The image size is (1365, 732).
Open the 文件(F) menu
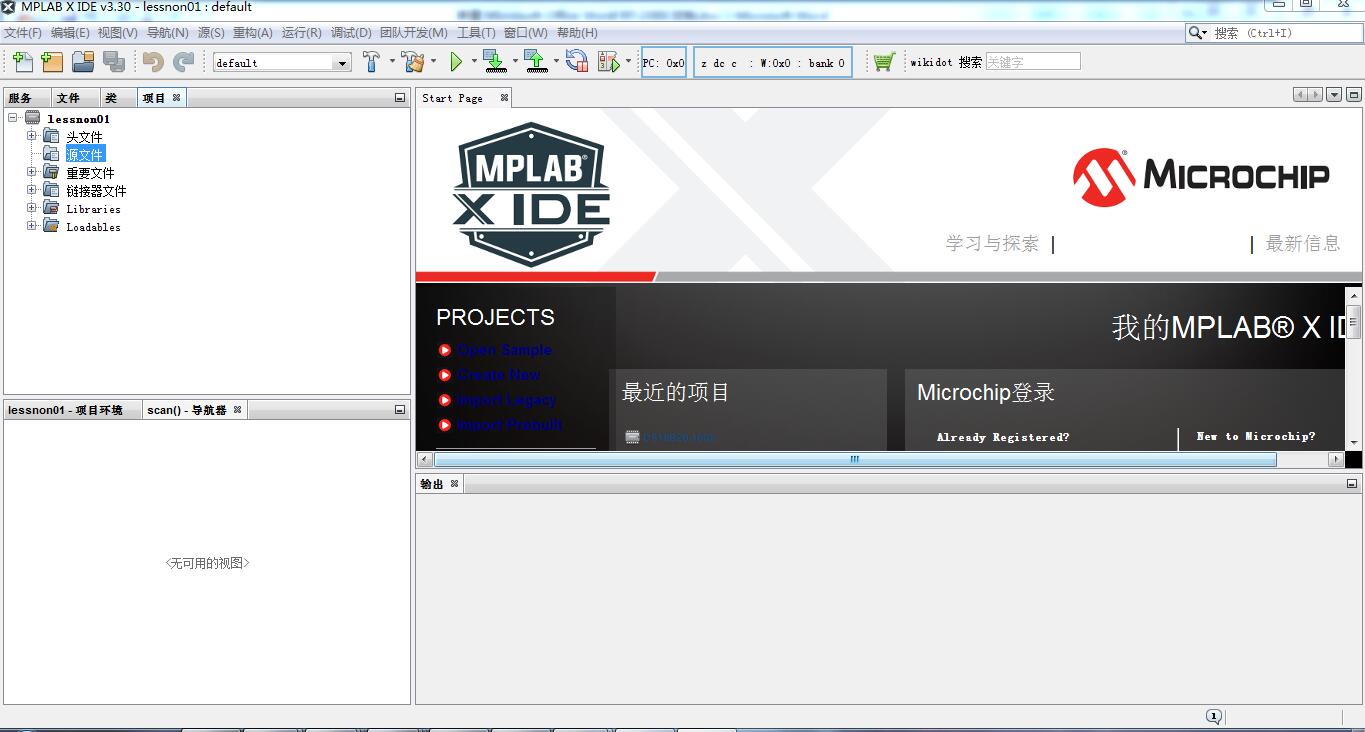pyautogui.click(x=23, y=33)
